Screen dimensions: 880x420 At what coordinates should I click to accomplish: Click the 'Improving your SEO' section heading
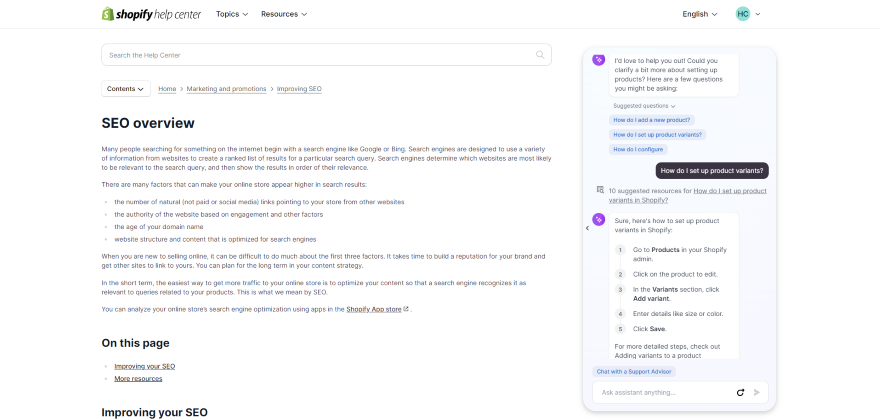[154, 413]
